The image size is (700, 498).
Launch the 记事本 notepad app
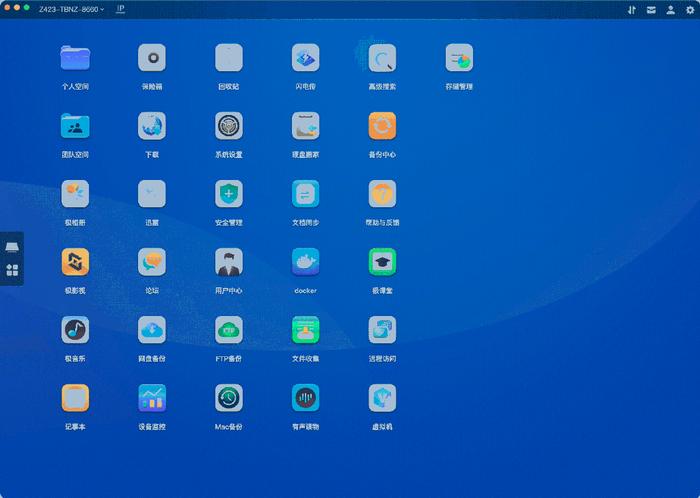coord(75,398)
